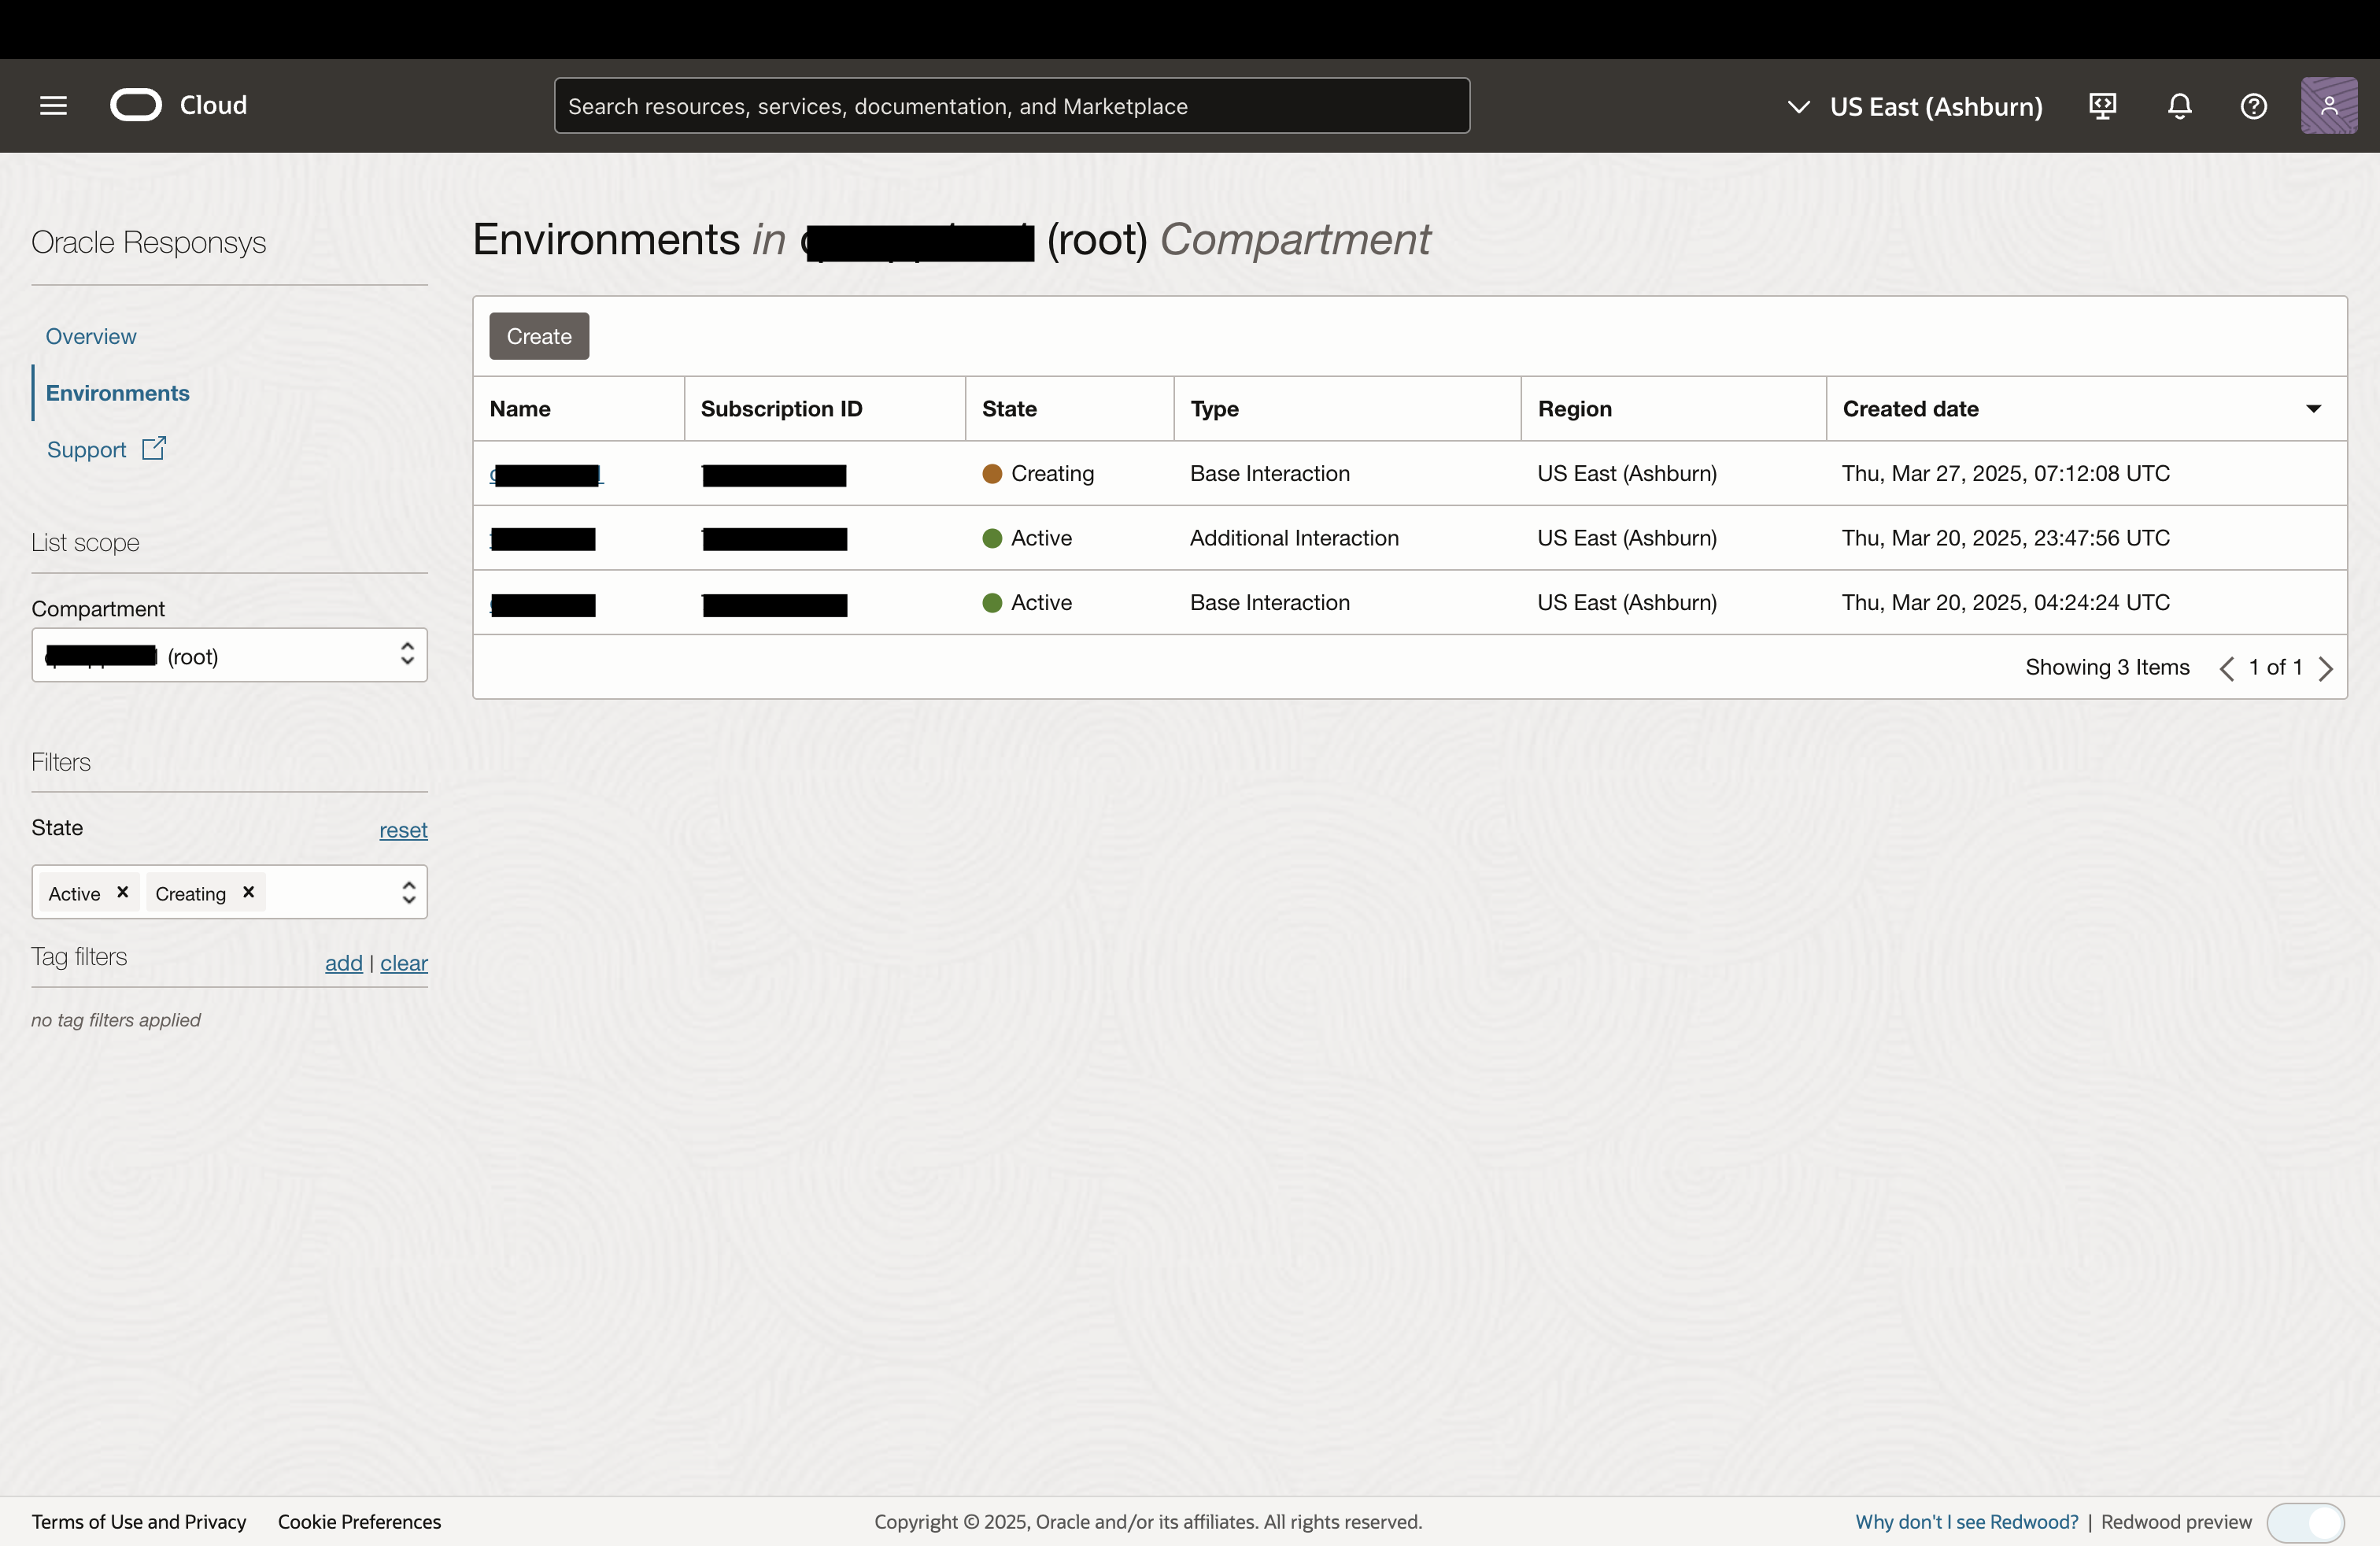Image resolution: width=2380 pixels, height=1546 pixels.
Task: Click the Support external link icon
Action: pyautogui.click(x=153, y=448)
